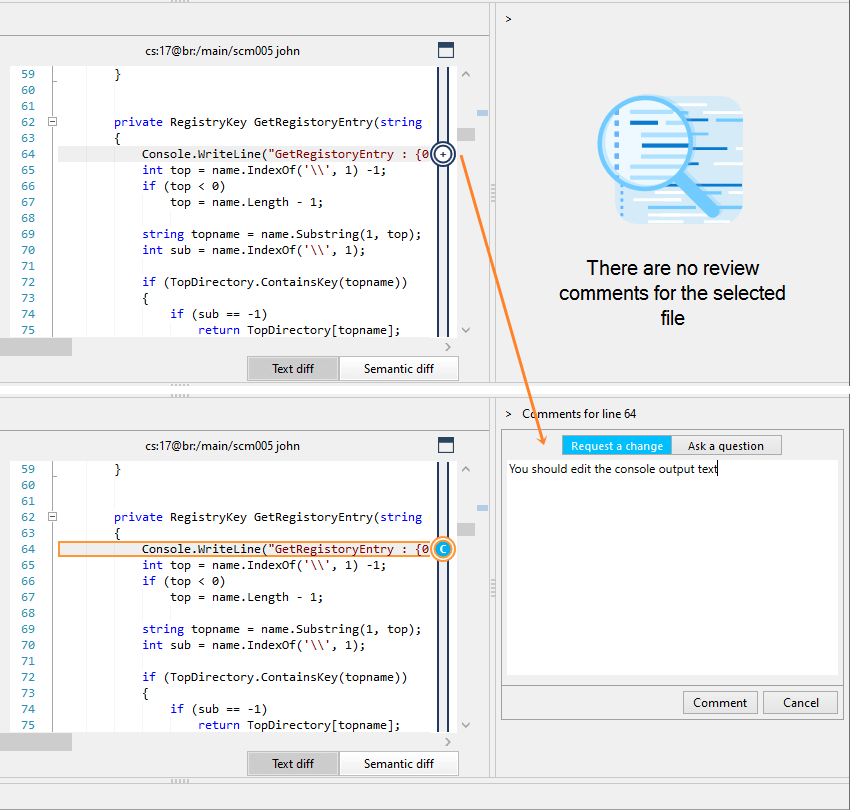Image resolution: width=850 pixels, height=810 pixels.
Task: Click the blue change marker in the upper diff overview strip
Action: (x=482, y=113)
